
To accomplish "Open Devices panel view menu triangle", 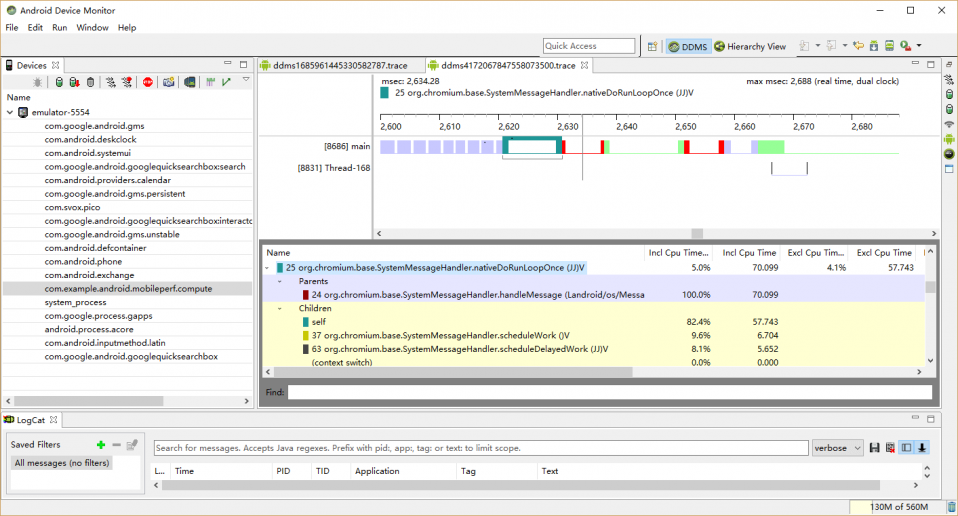I will click(246, 79).
